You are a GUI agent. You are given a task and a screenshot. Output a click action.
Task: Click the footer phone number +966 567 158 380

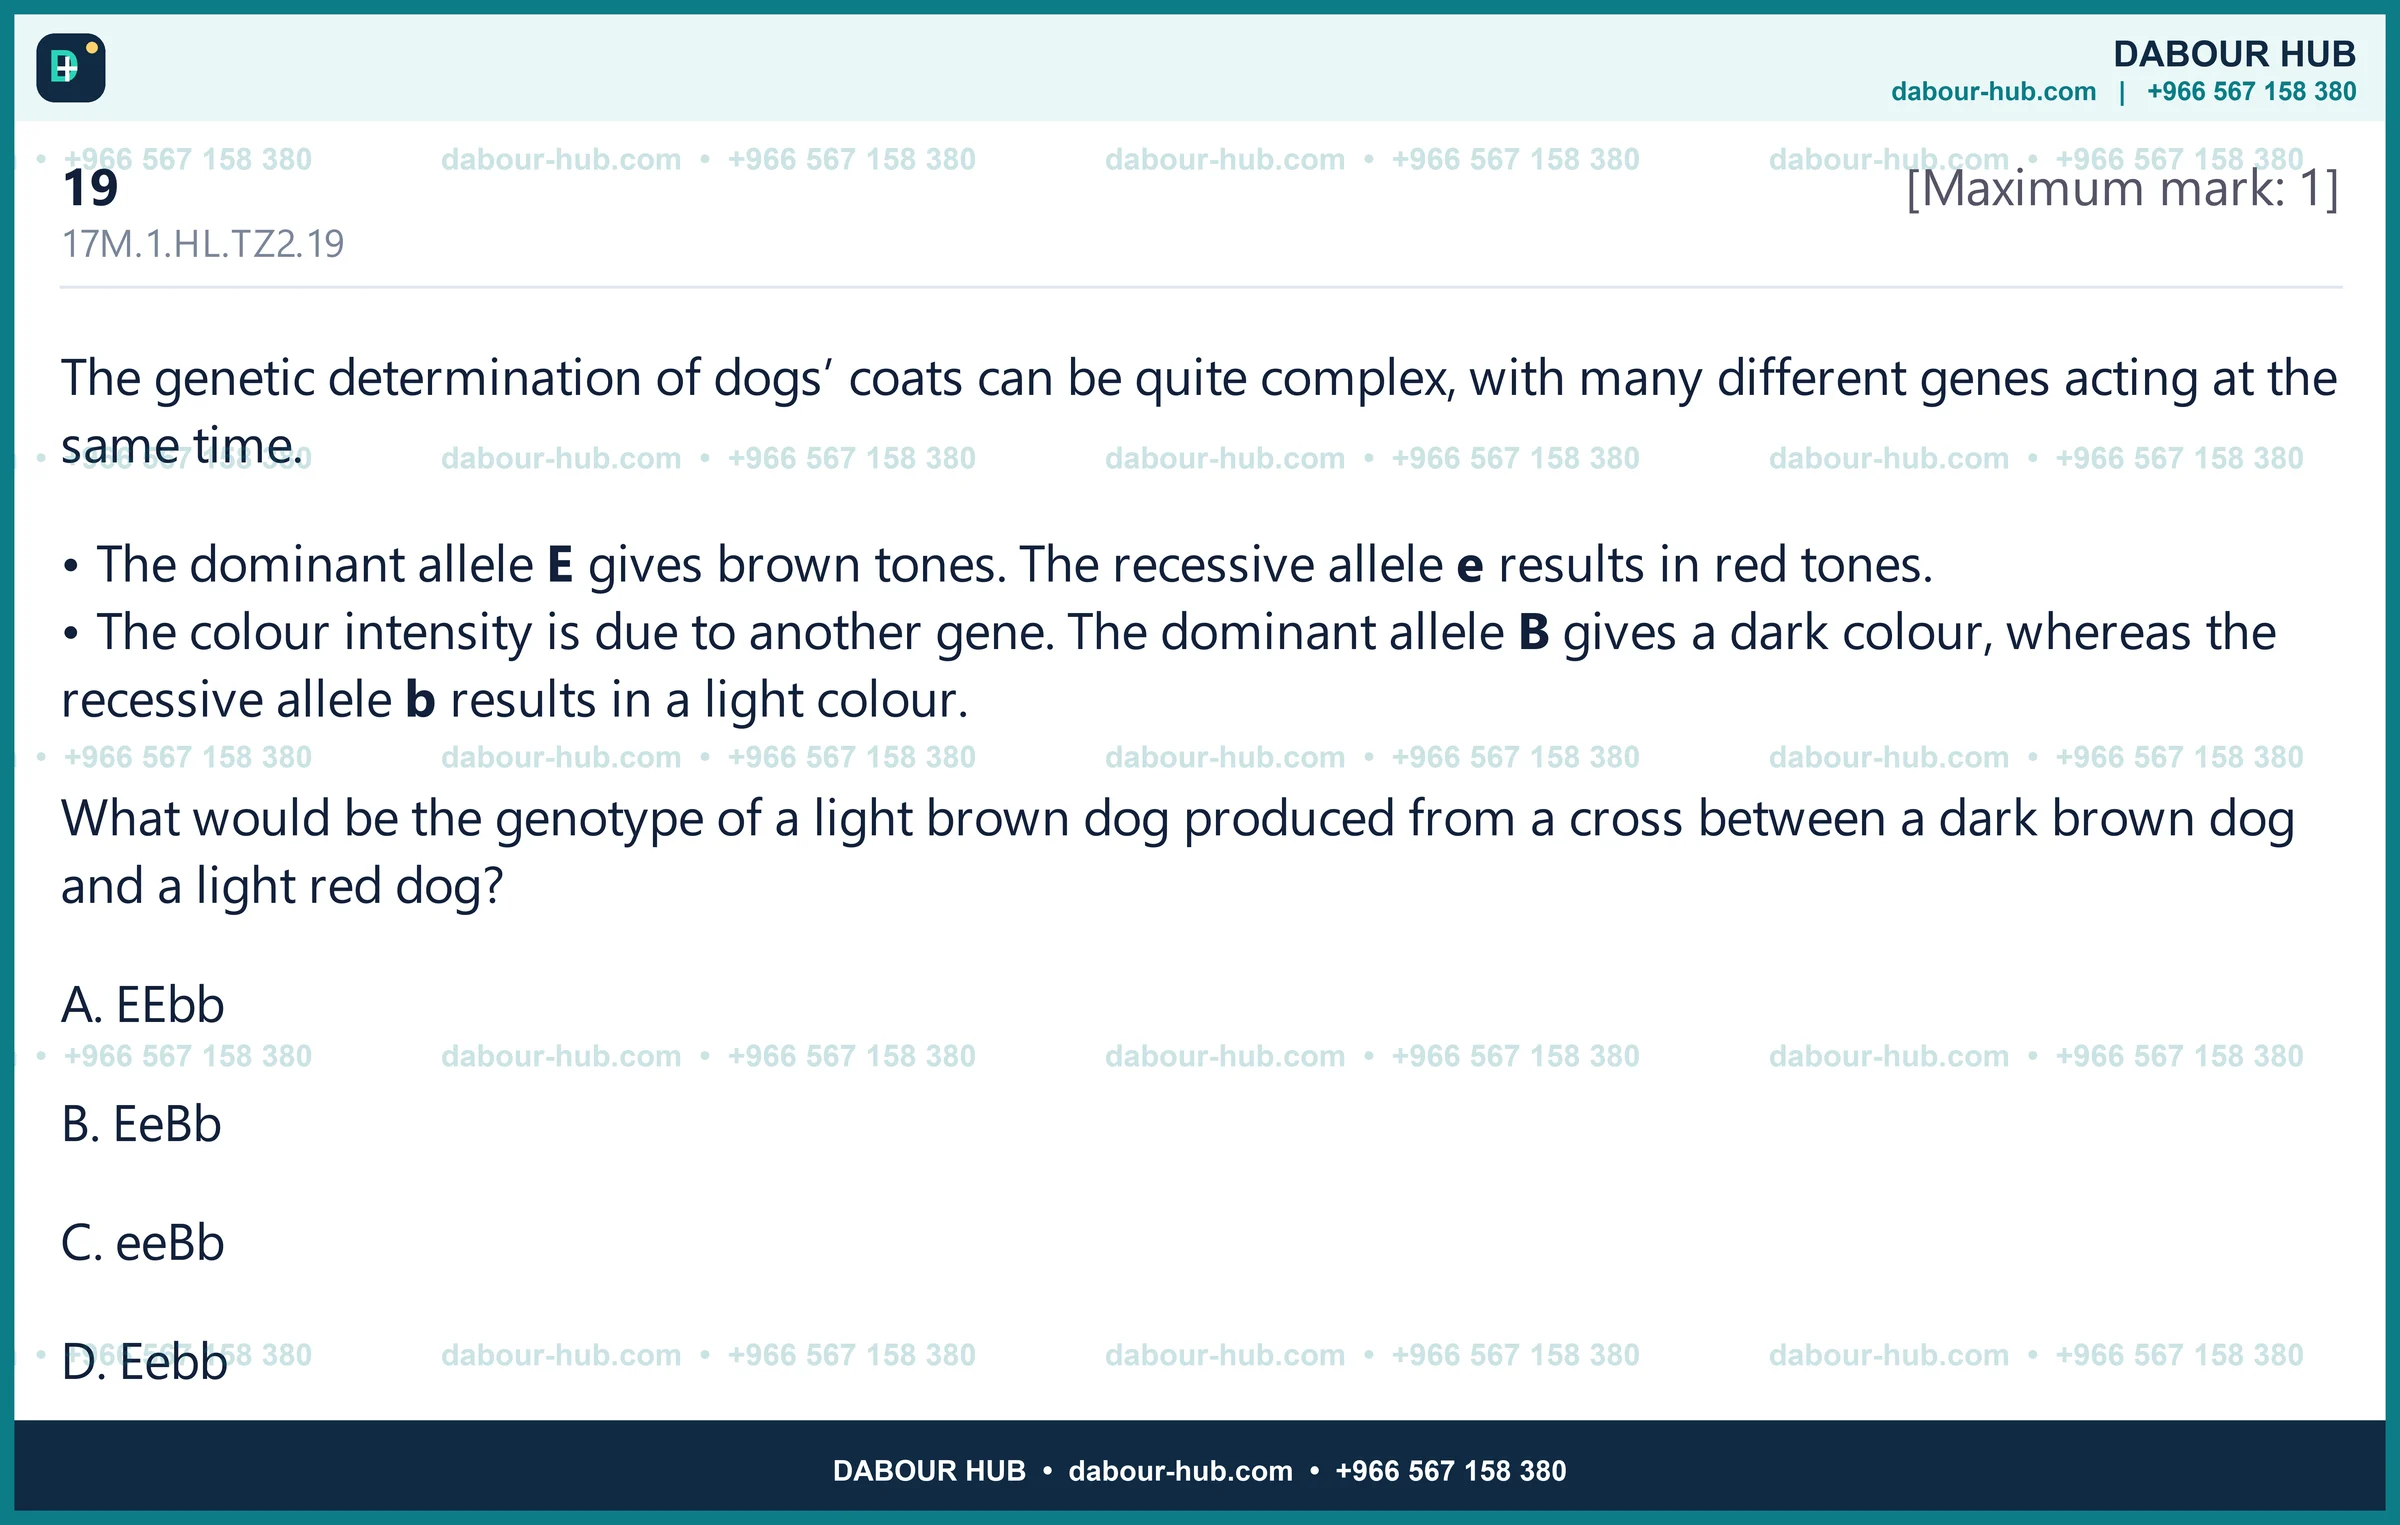[1450, 1471]
